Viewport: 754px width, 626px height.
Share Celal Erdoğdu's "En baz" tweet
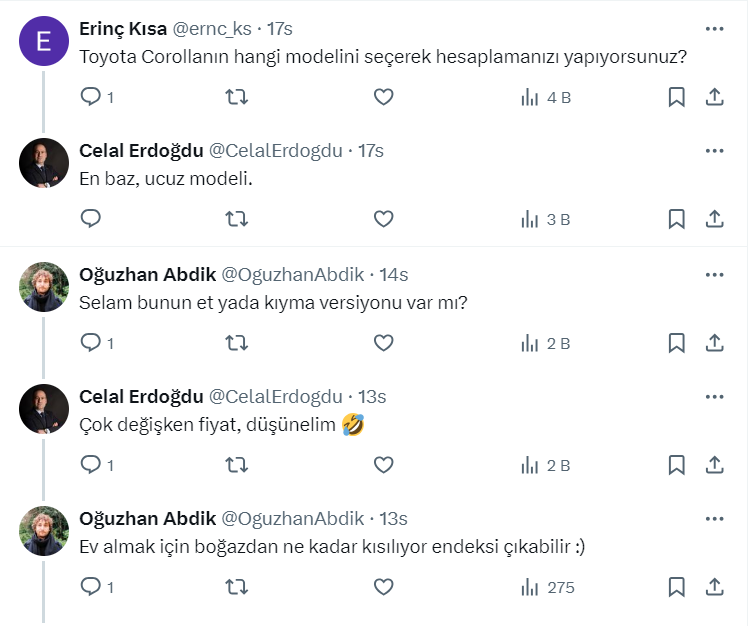(715, 219)
